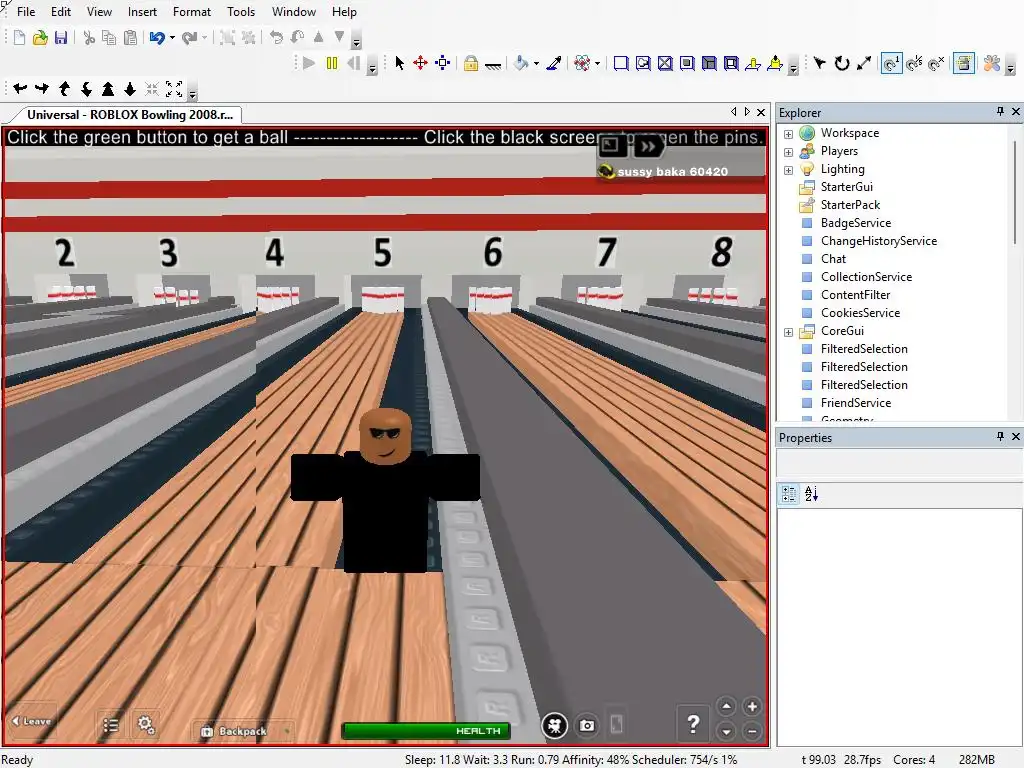Choose the Glue surface icon
Screen dimensions: 1024x768
tap(643, 63)
